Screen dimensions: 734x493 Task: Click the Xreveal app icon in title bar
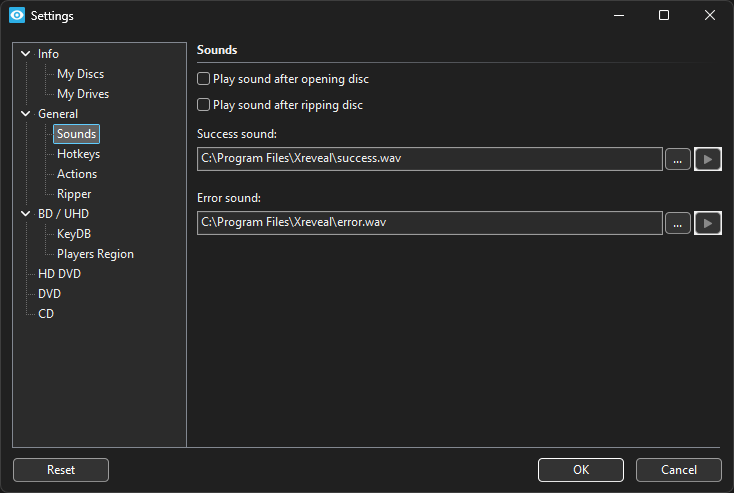point(16,16)
